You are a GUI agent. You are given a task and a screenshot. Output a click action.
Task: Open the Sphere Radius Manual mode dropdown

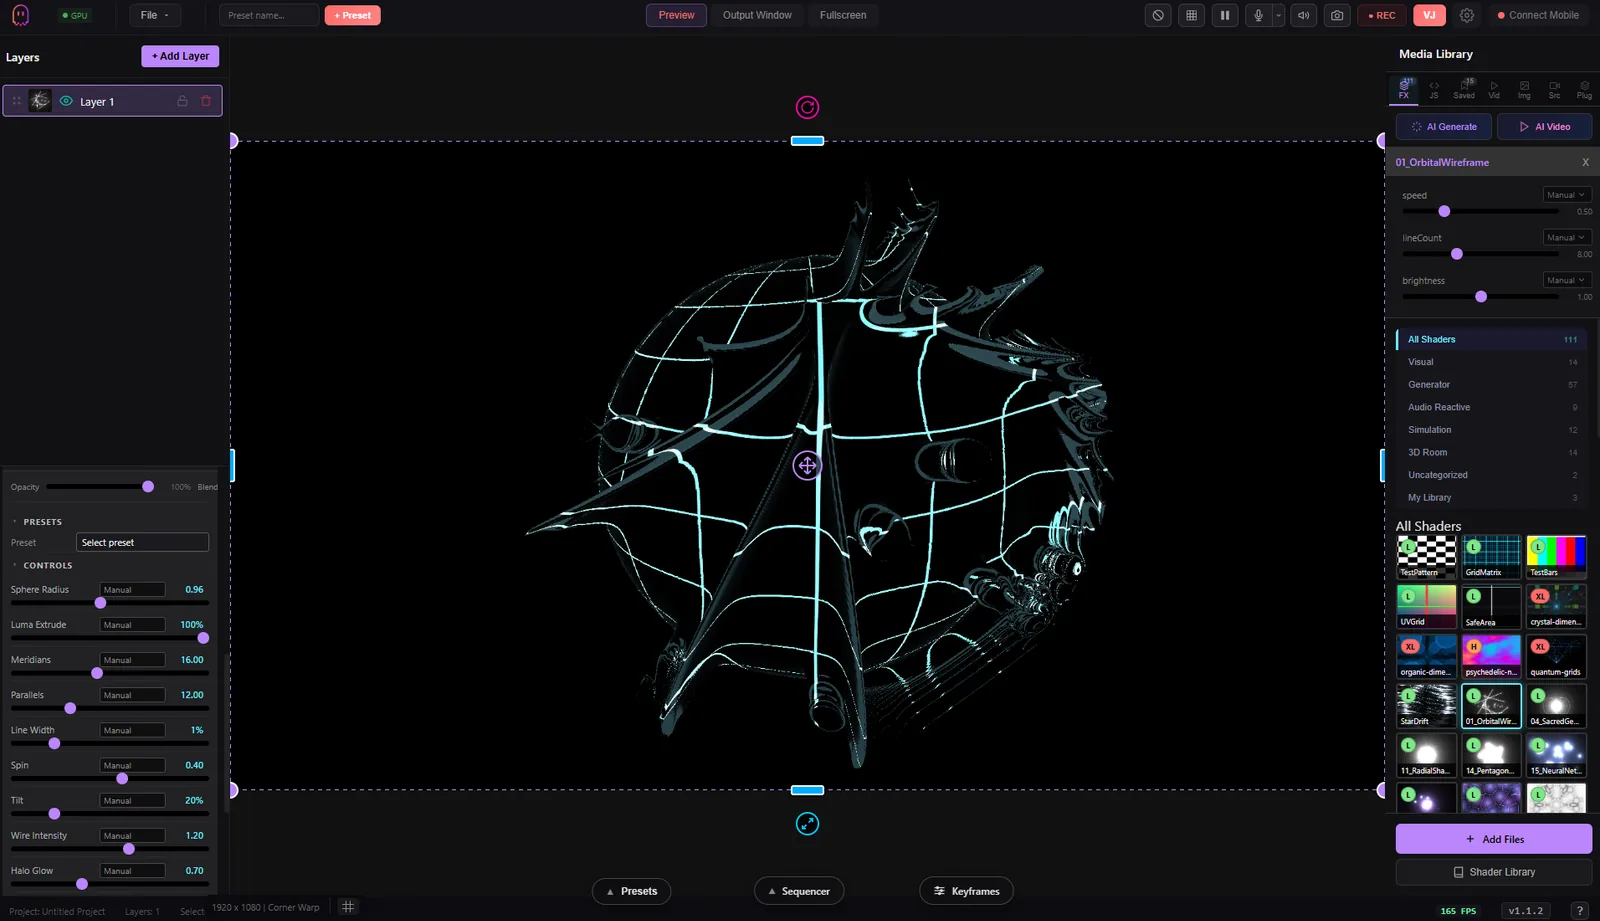(132, 590)
